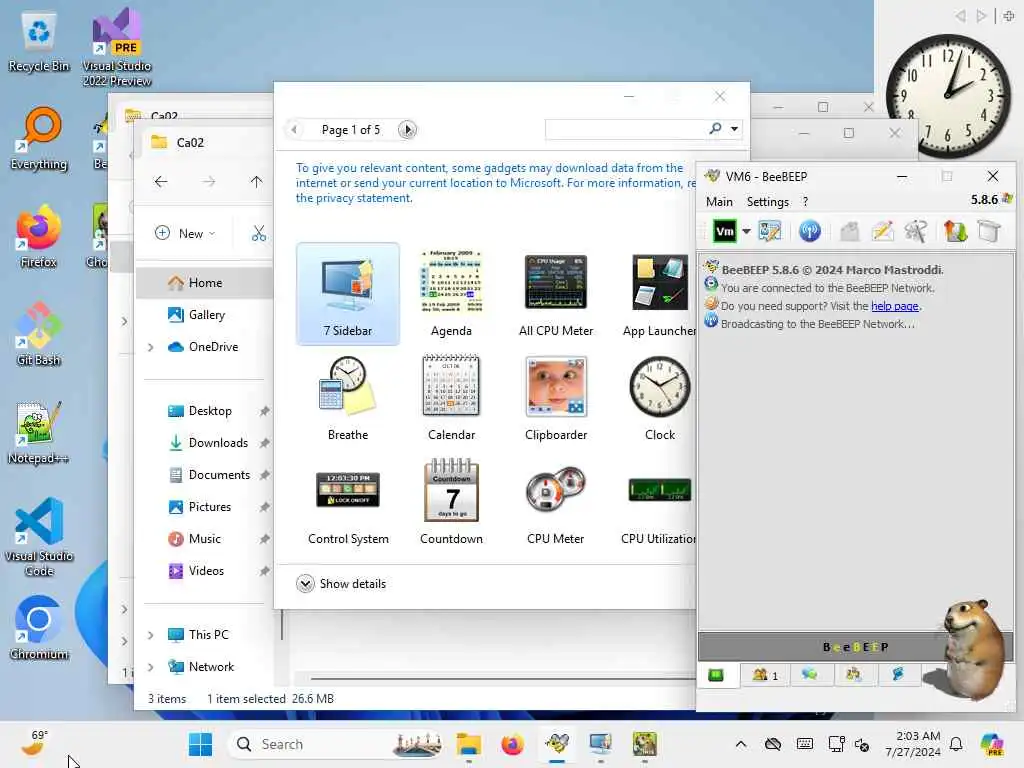Image resolution: width=1024 pixels, height=768 pixels.
Task: Show hidden system tray icons chevron
Action: pyautogui.click(x=741, y=744)
